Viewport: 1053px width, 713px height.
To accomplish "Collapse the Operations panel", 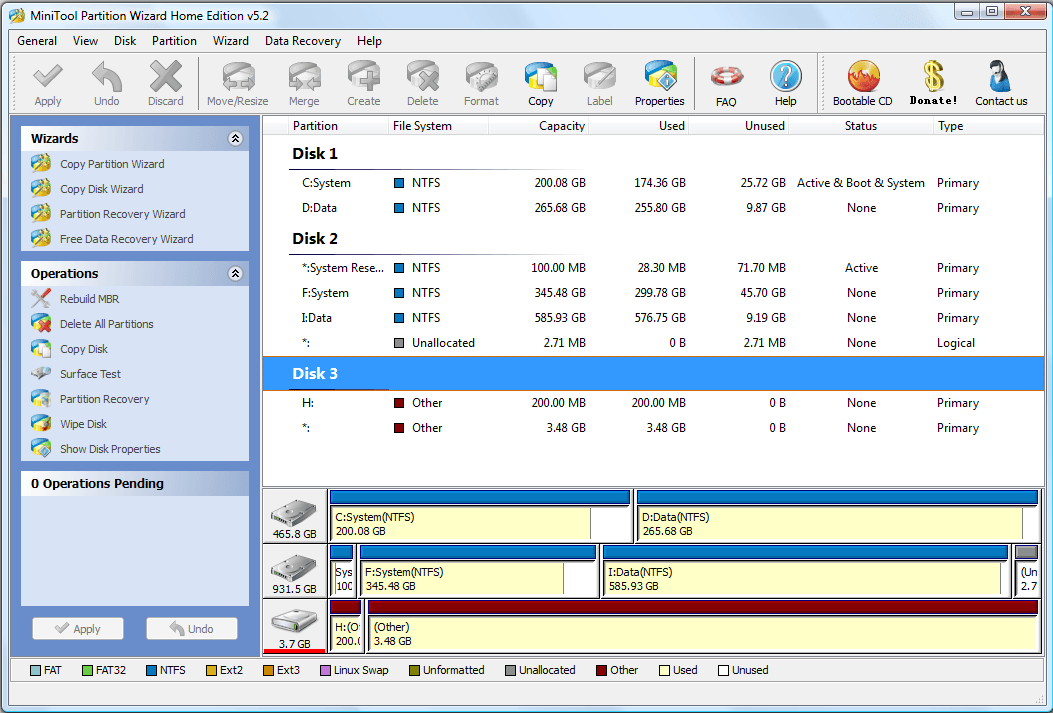I will click(235, 273).
